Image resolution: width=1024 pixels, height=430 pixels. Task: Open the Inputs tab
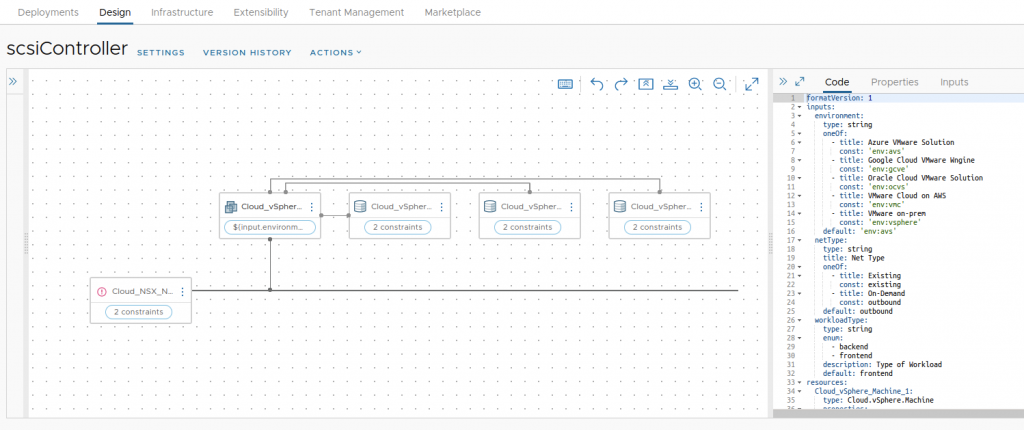[x=954, y=82]
